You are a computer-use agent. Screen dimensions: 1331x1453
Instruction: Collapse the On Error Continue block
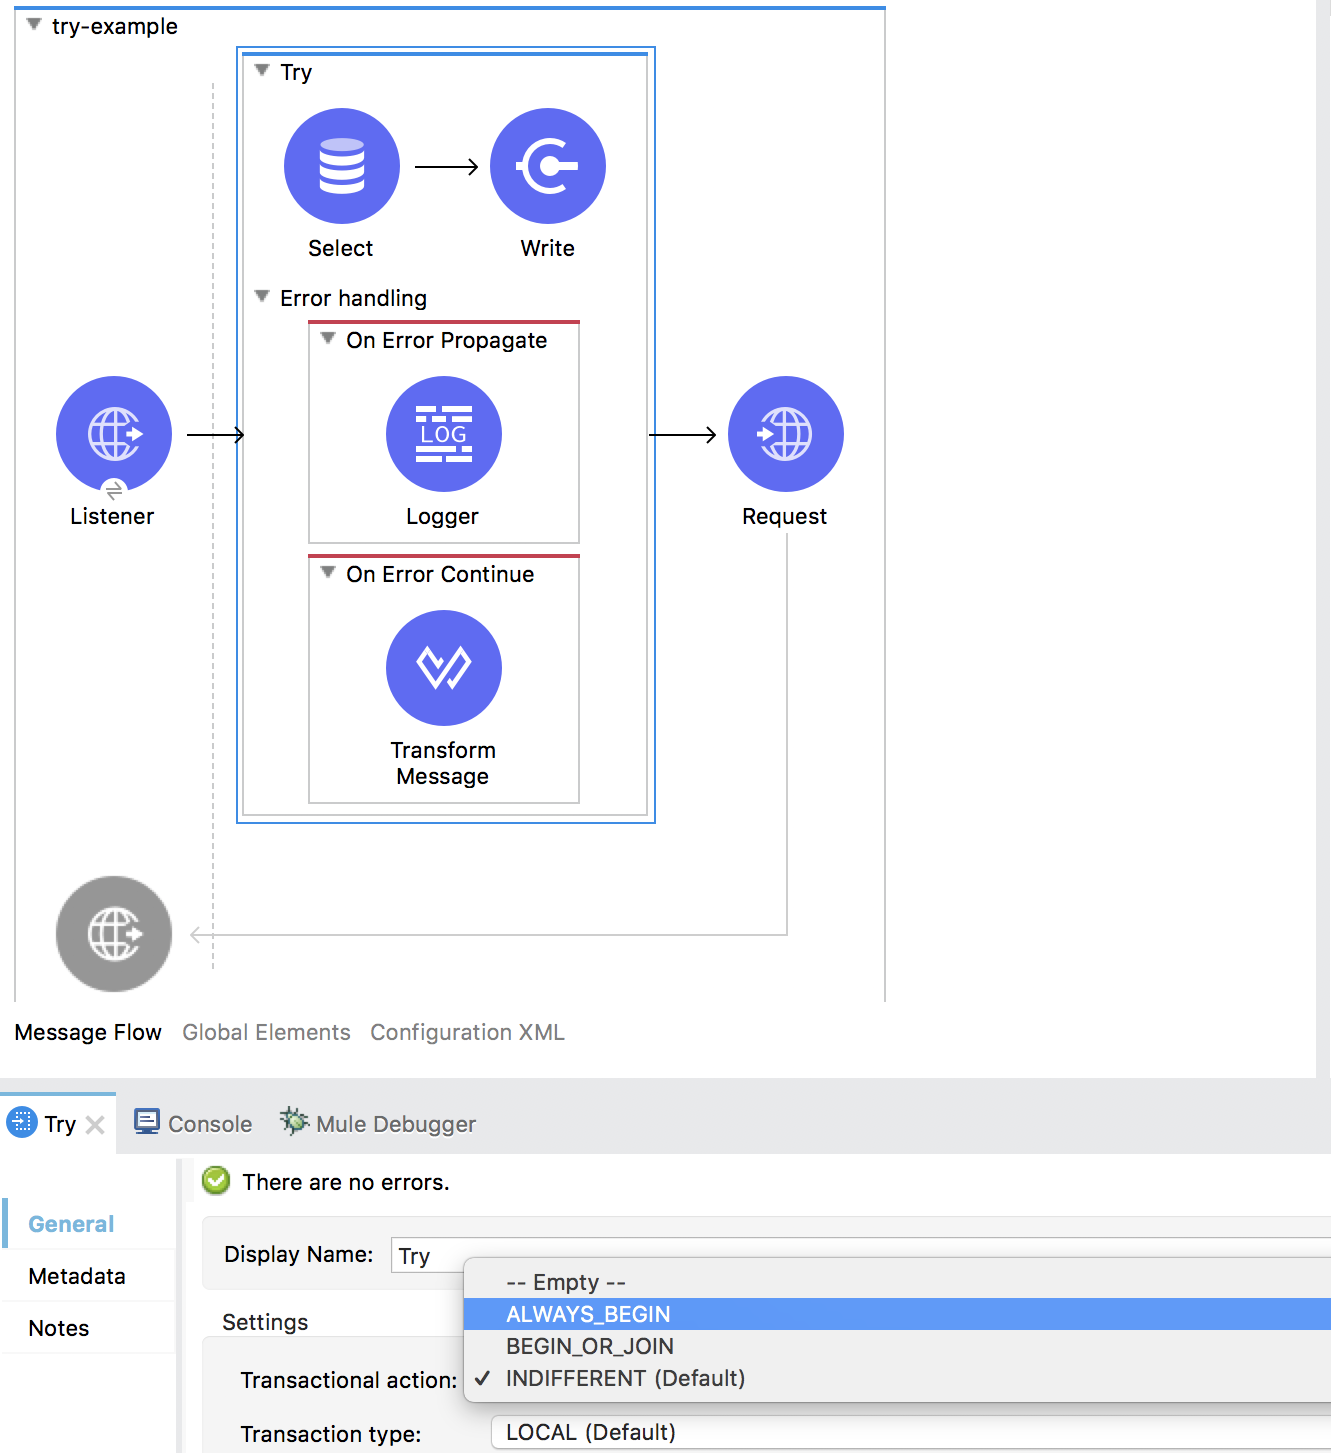(x=327, y=573)
